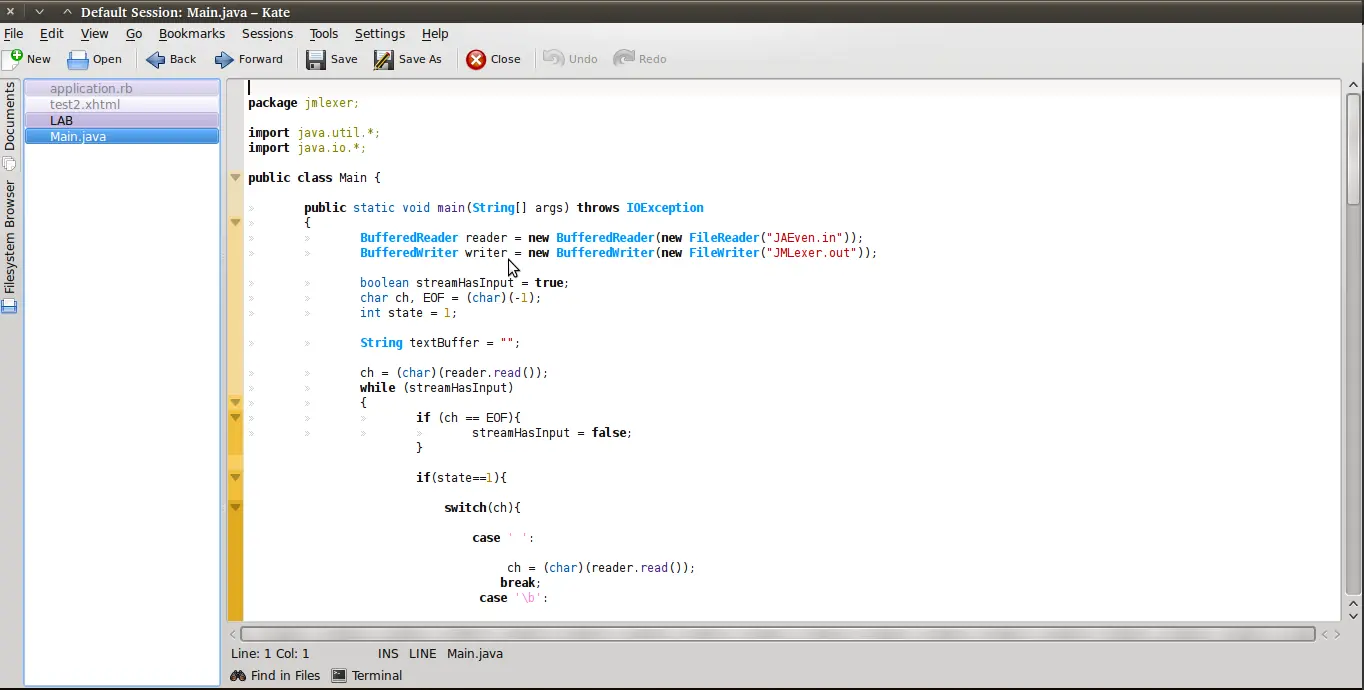
Task: Click the 'break;' statement in the switch
Action: (520, 583)
